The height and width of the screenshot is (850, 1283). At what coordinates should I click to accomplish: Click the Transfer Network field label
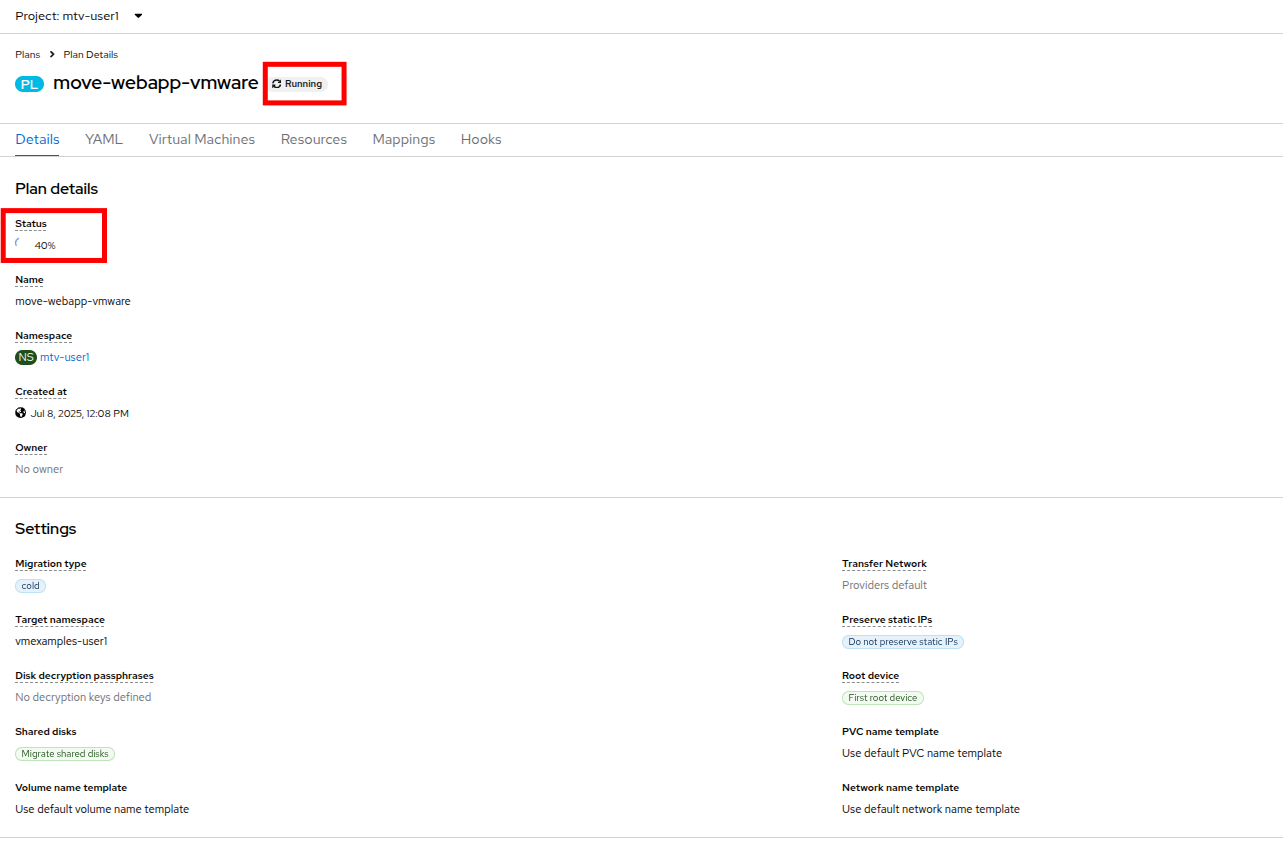[884, 564]
